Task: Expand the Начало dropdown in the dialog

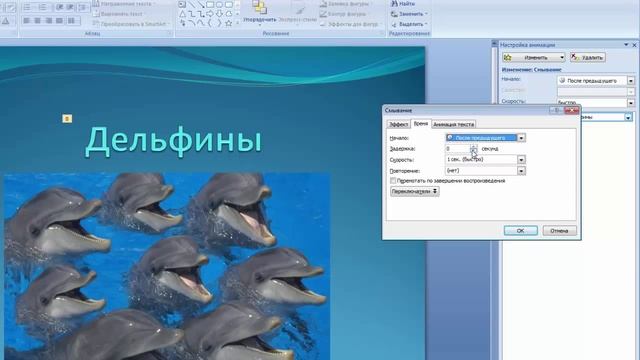Action: [521, 138]
